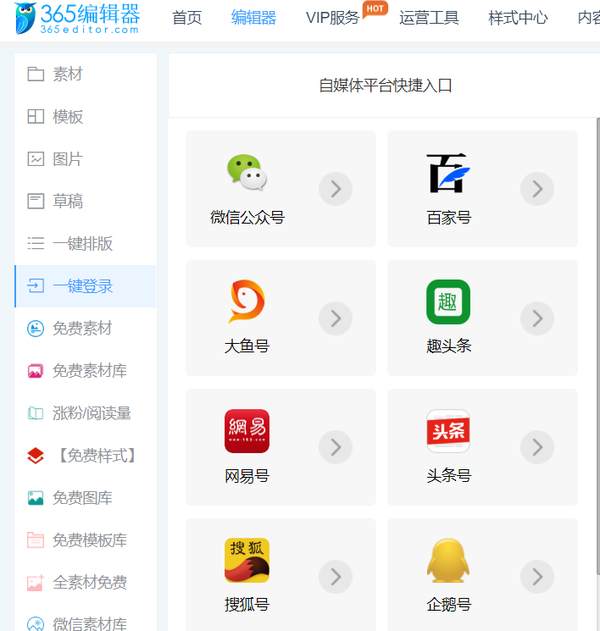Click the platform list vertical scrollbar
Image resolution: width=600 pixels, height=631 pixels.
[x=598, y=346]
